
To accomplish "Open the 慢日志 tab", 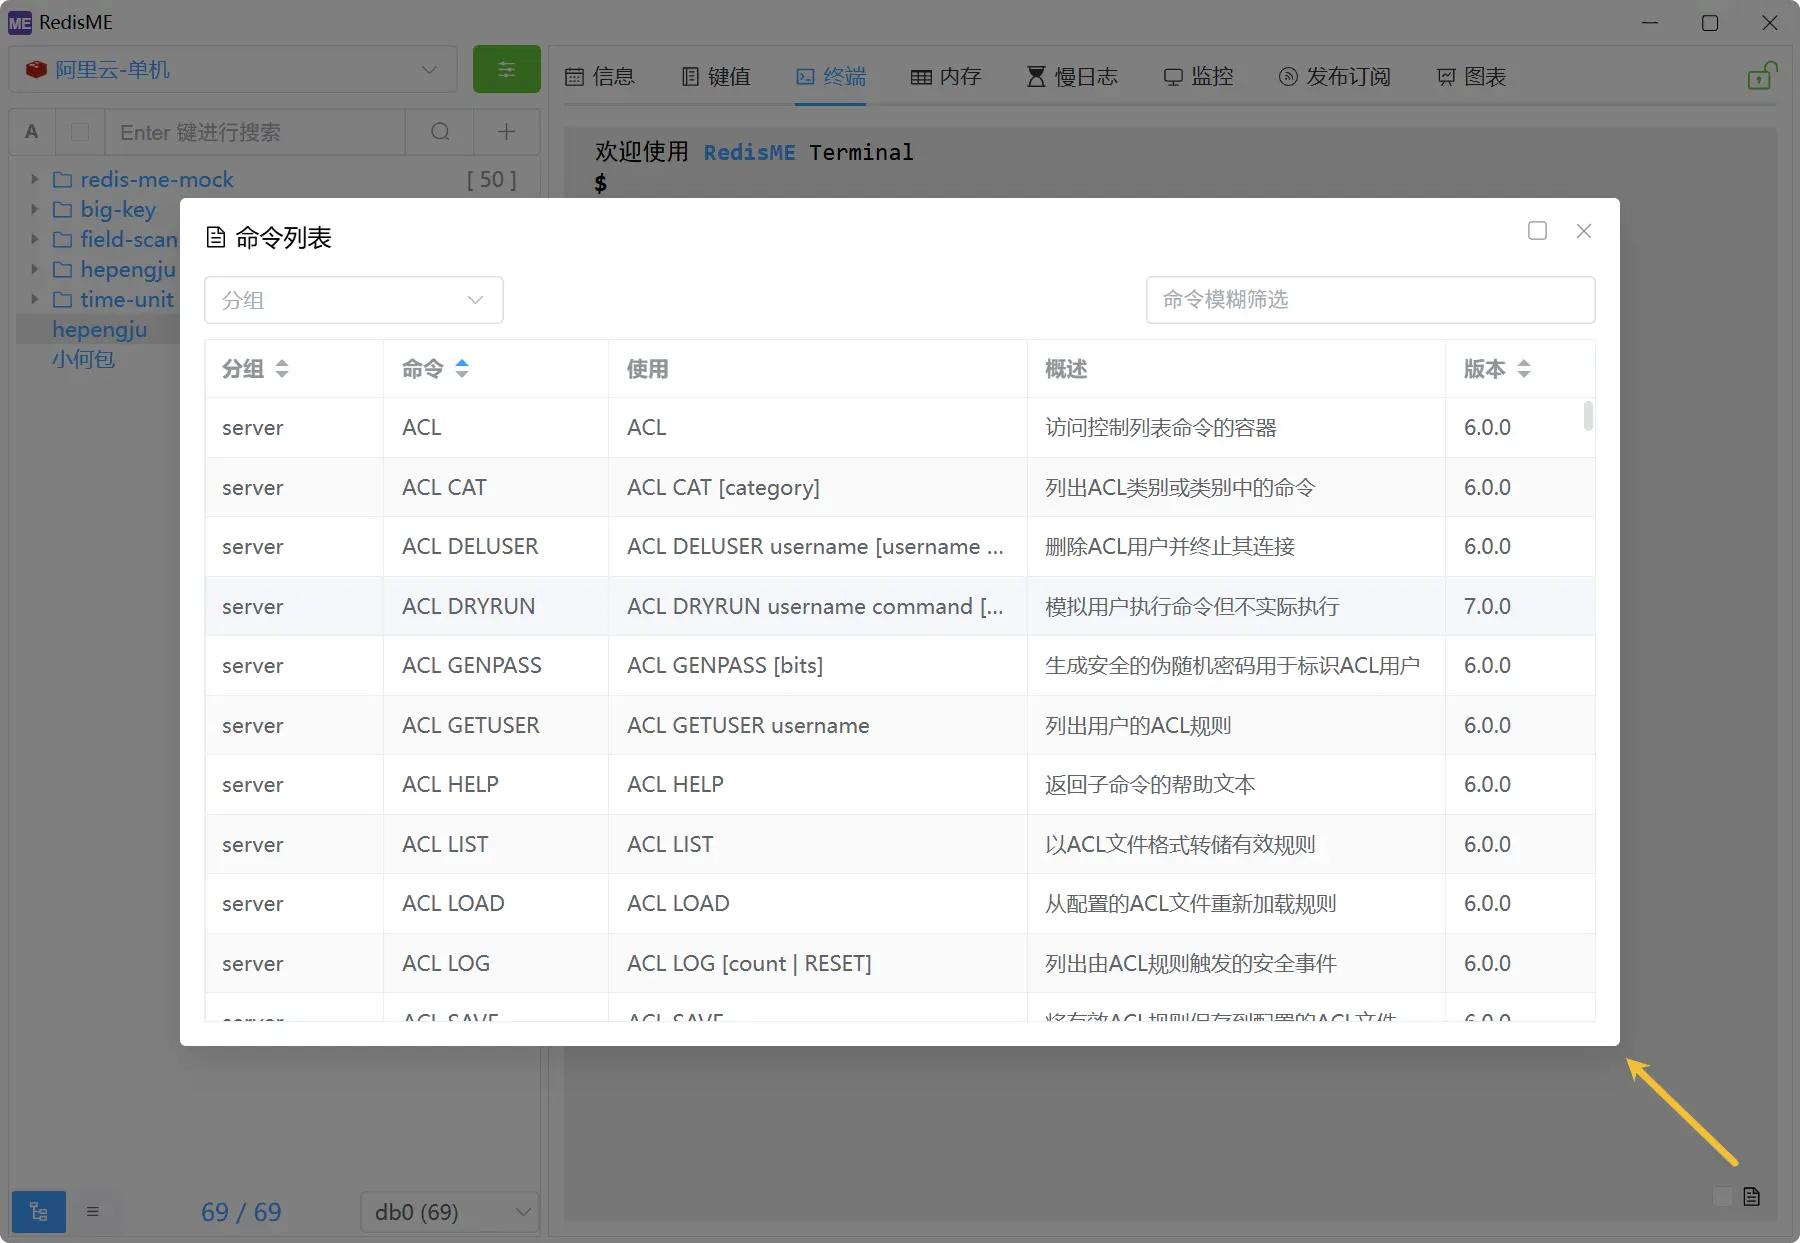I will (1072, 76).
